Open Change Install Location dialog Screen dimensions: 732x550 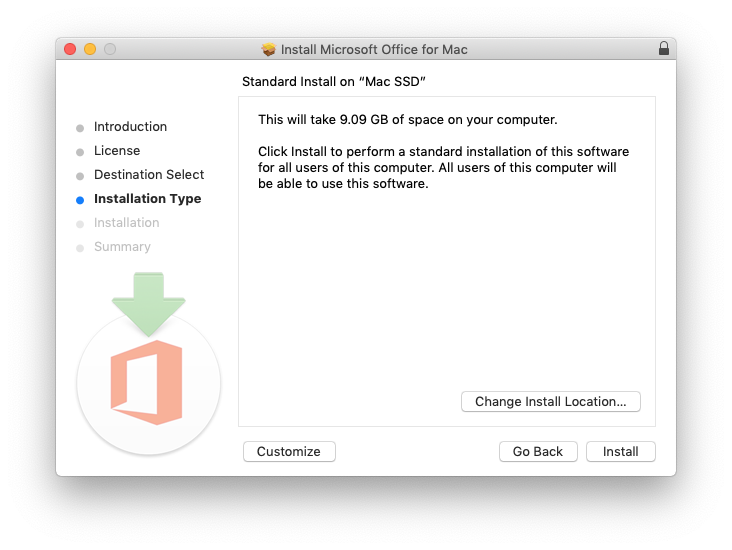(x=550, y=402)
